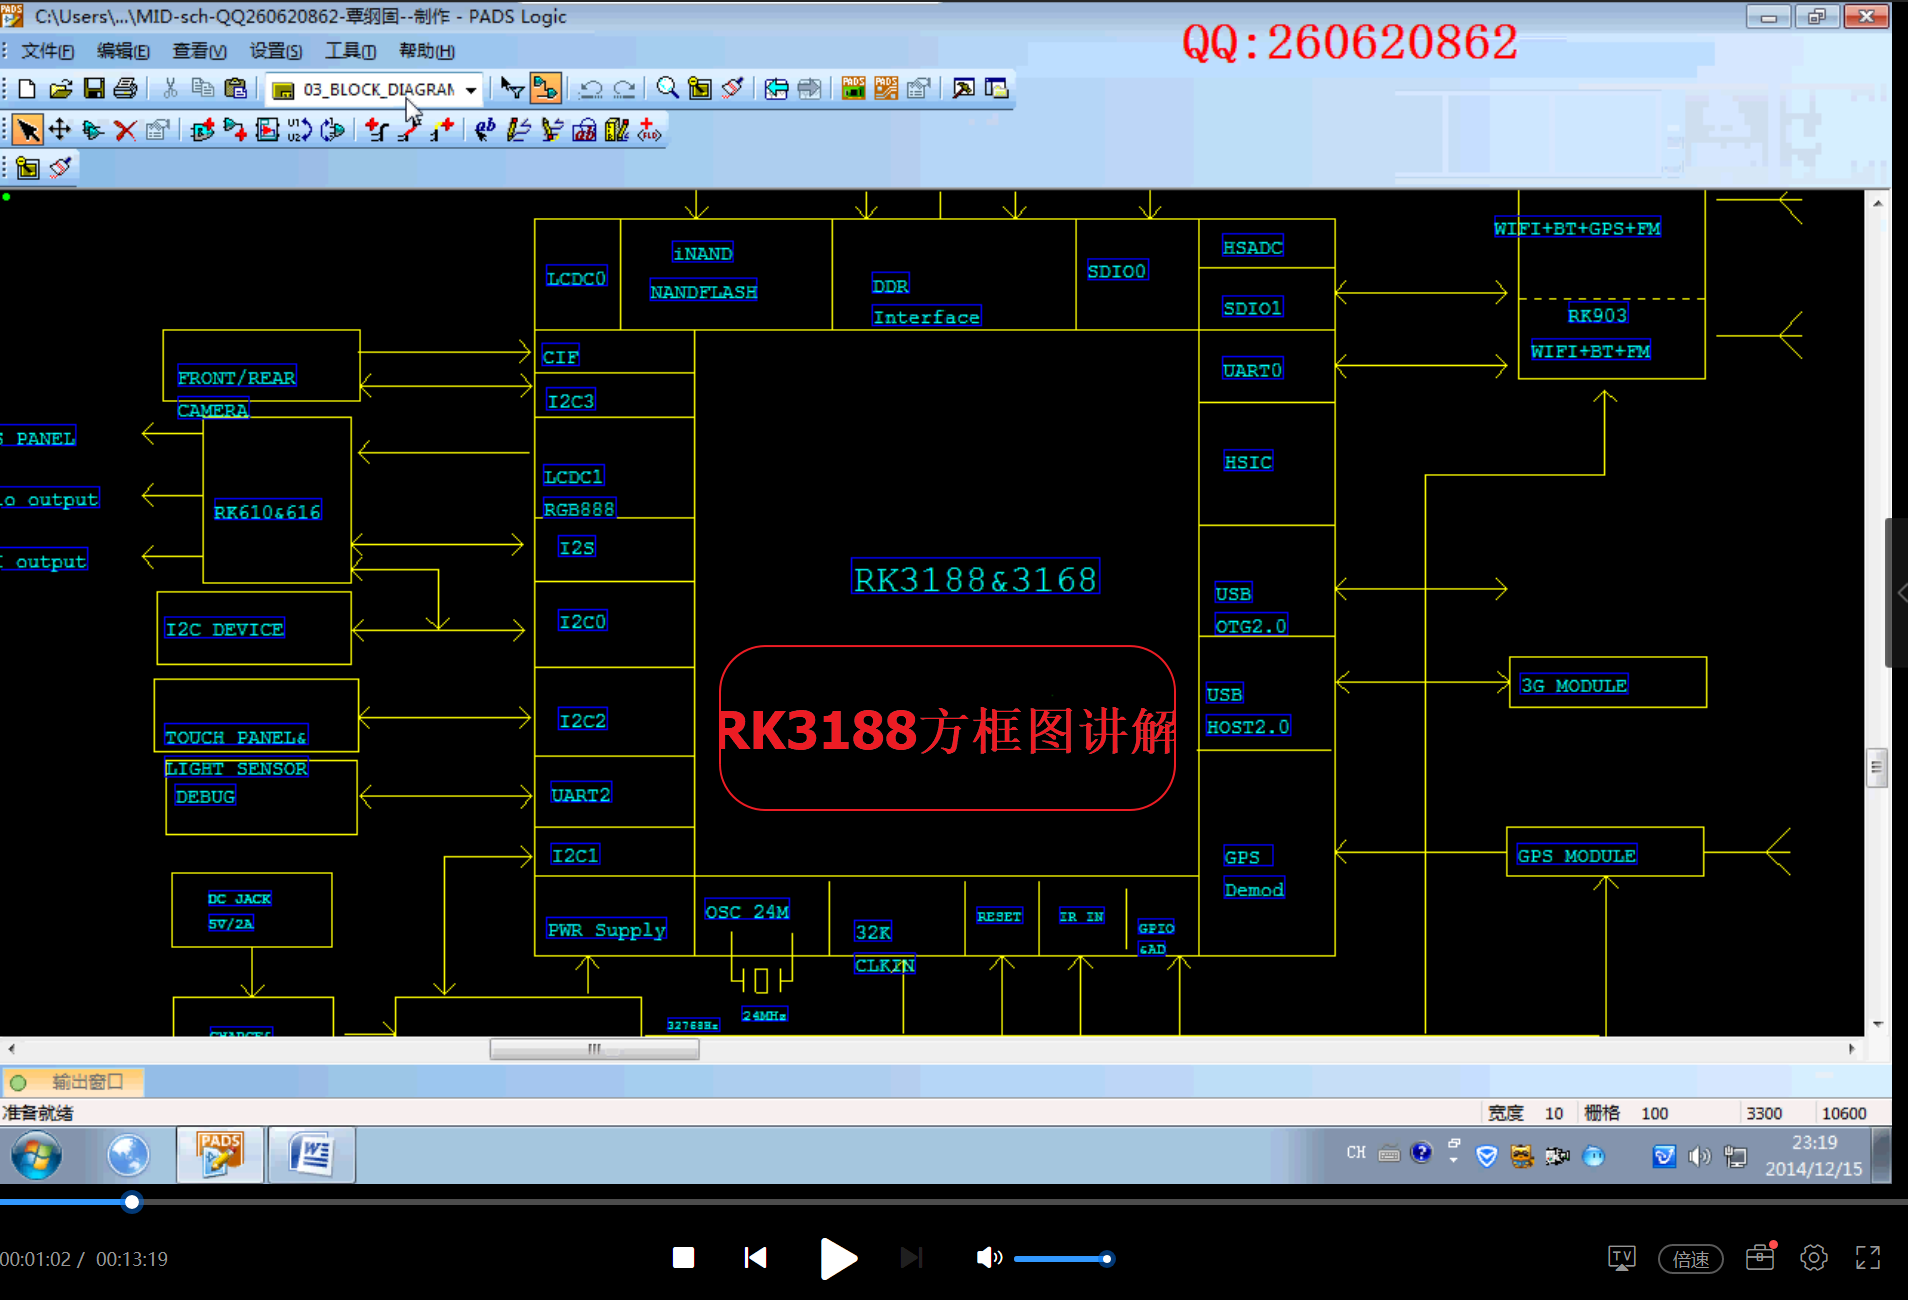Viewport: 1908px width, 1300px height.
Task: Choose the Duplicate tool
Action: pyautogui.click(x=92, y=130)
